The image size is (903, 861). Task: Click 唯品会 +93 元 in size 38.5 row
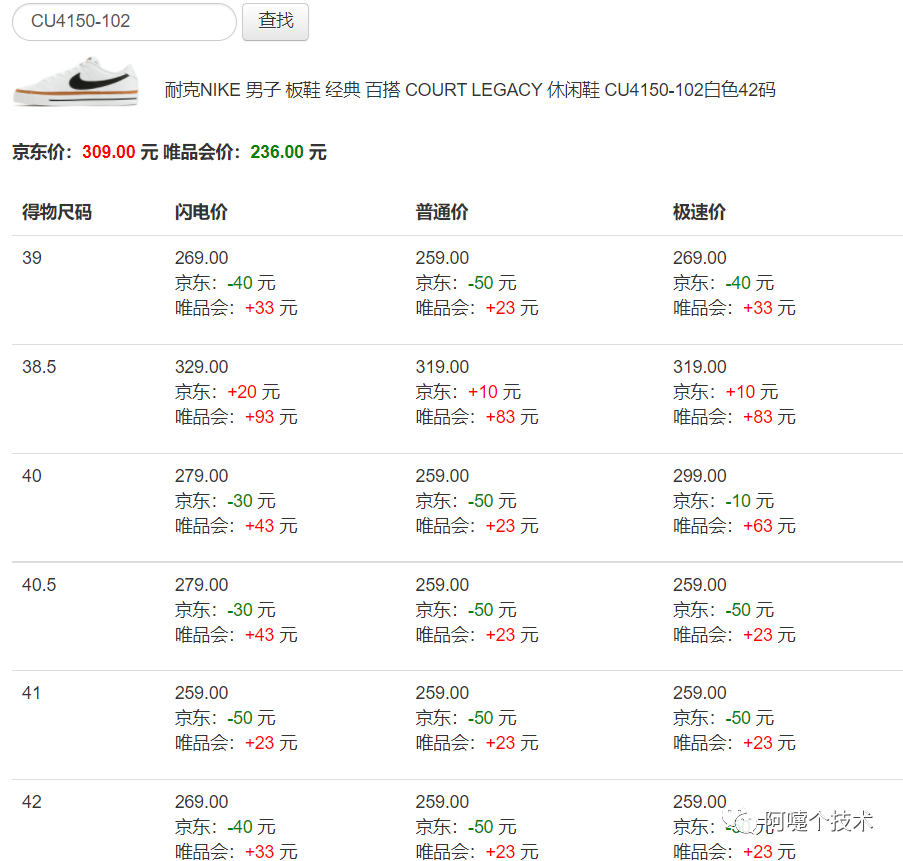coord(236,416)
